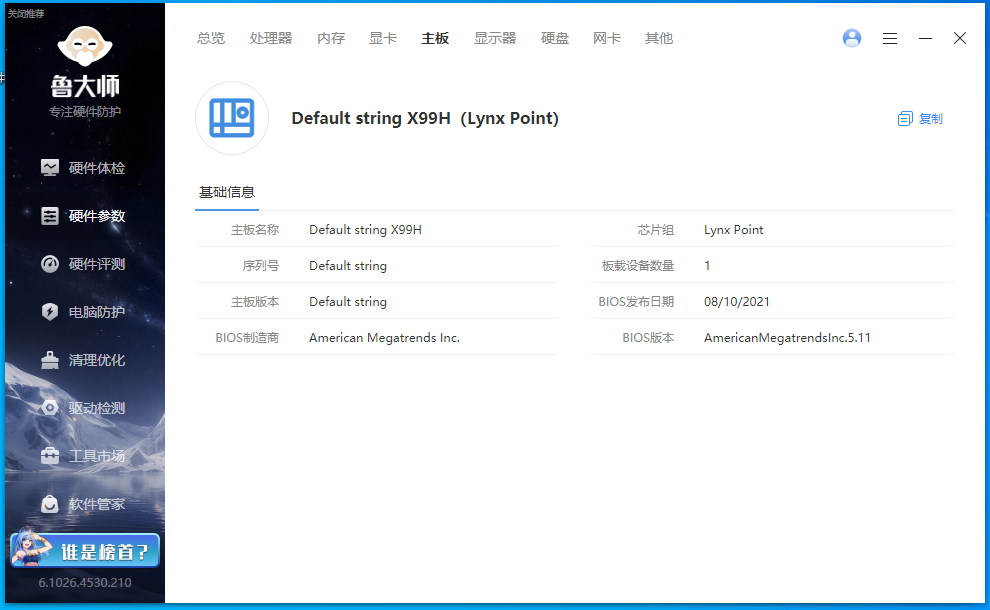Screen dimensions: 990x610
Task: Click the 驱动检测 driver gear icon
Action: click(50, 408)
